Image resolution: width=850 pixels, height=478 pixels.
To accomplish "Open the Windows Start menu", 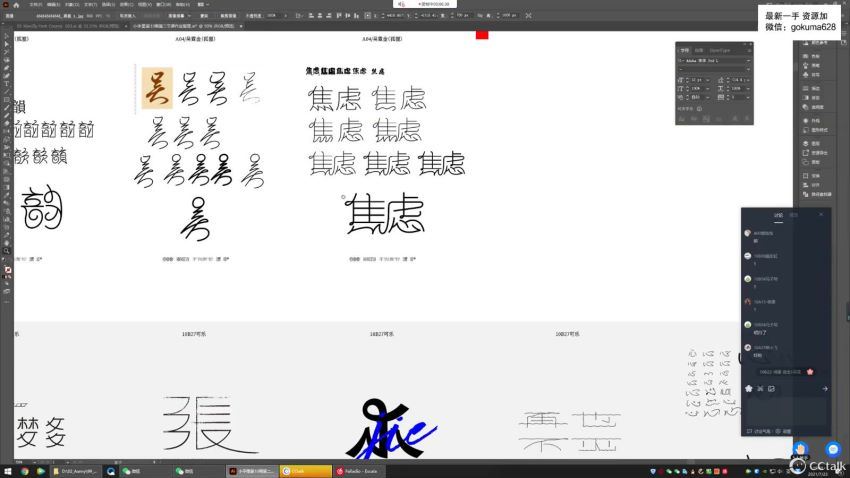I will point(7,471).
